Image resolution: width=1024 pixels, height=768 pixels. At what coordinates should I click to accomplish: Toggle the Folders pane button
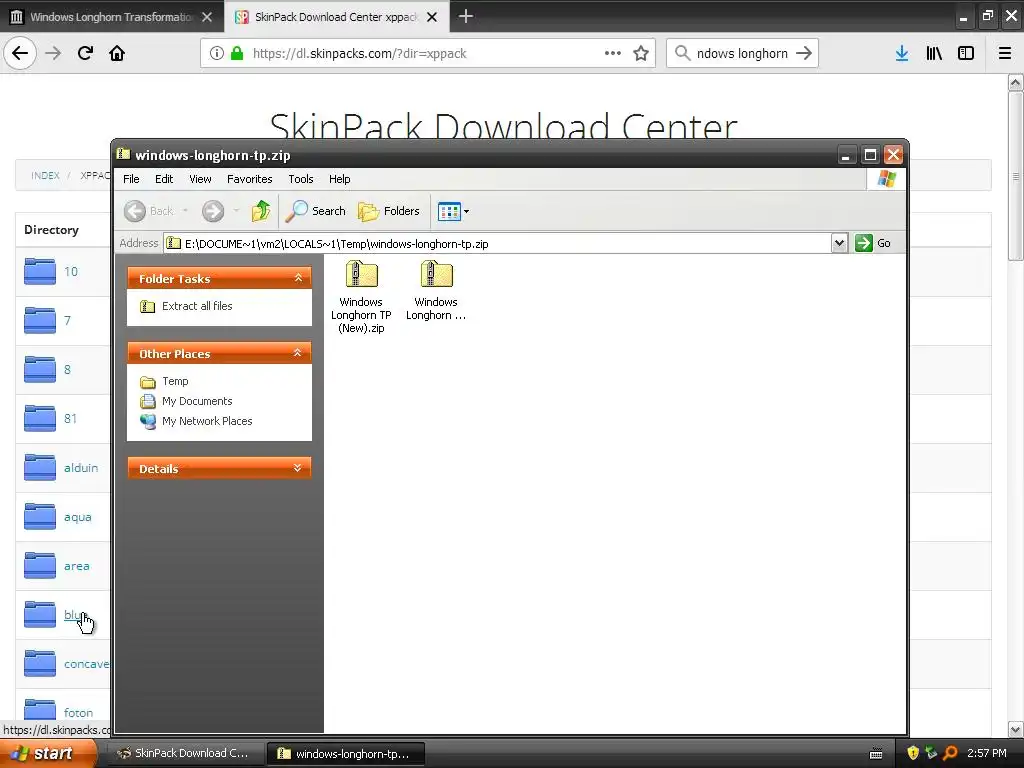389,211
